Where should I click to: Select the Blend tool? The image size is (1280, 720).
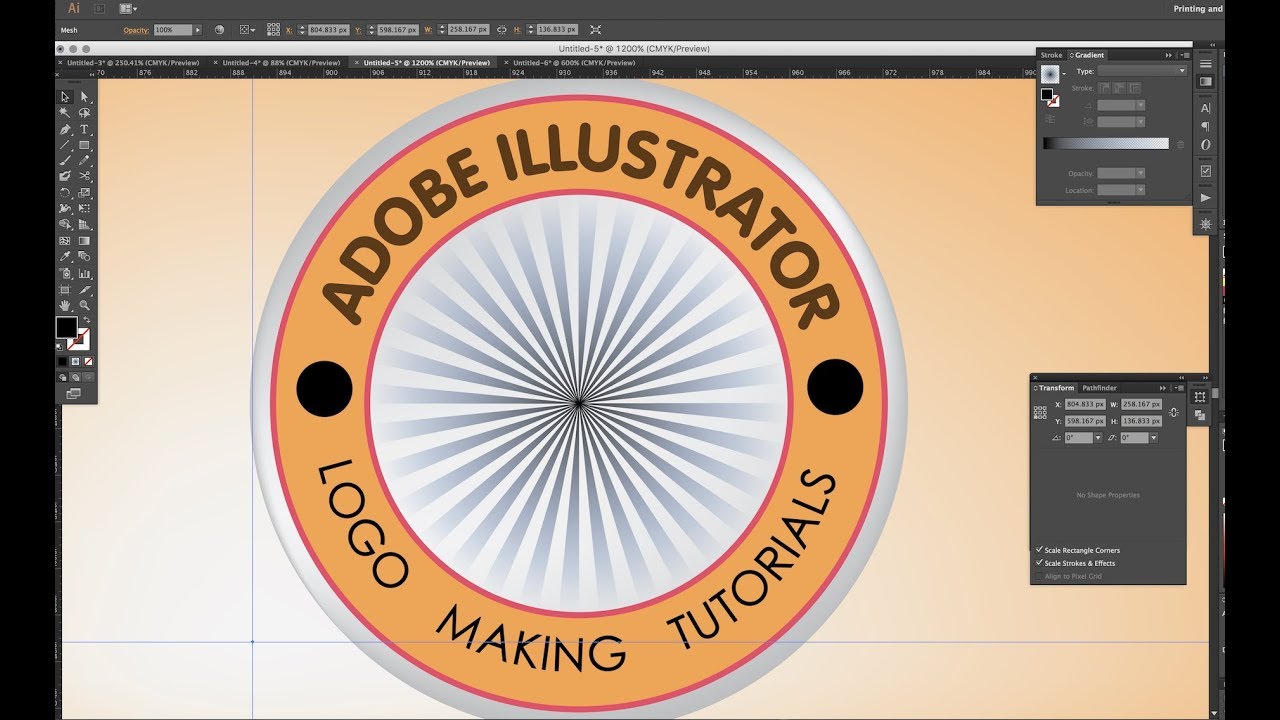click(85, 256)
